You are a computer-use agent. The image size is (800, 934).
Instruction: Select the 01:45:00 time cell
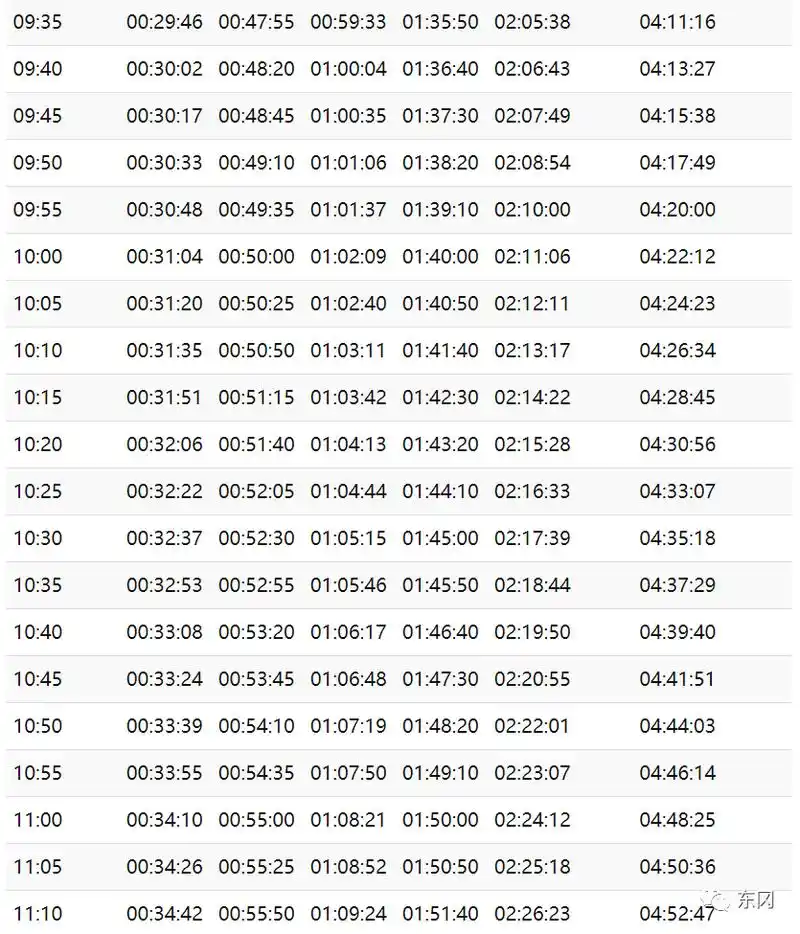click(440, 538)
